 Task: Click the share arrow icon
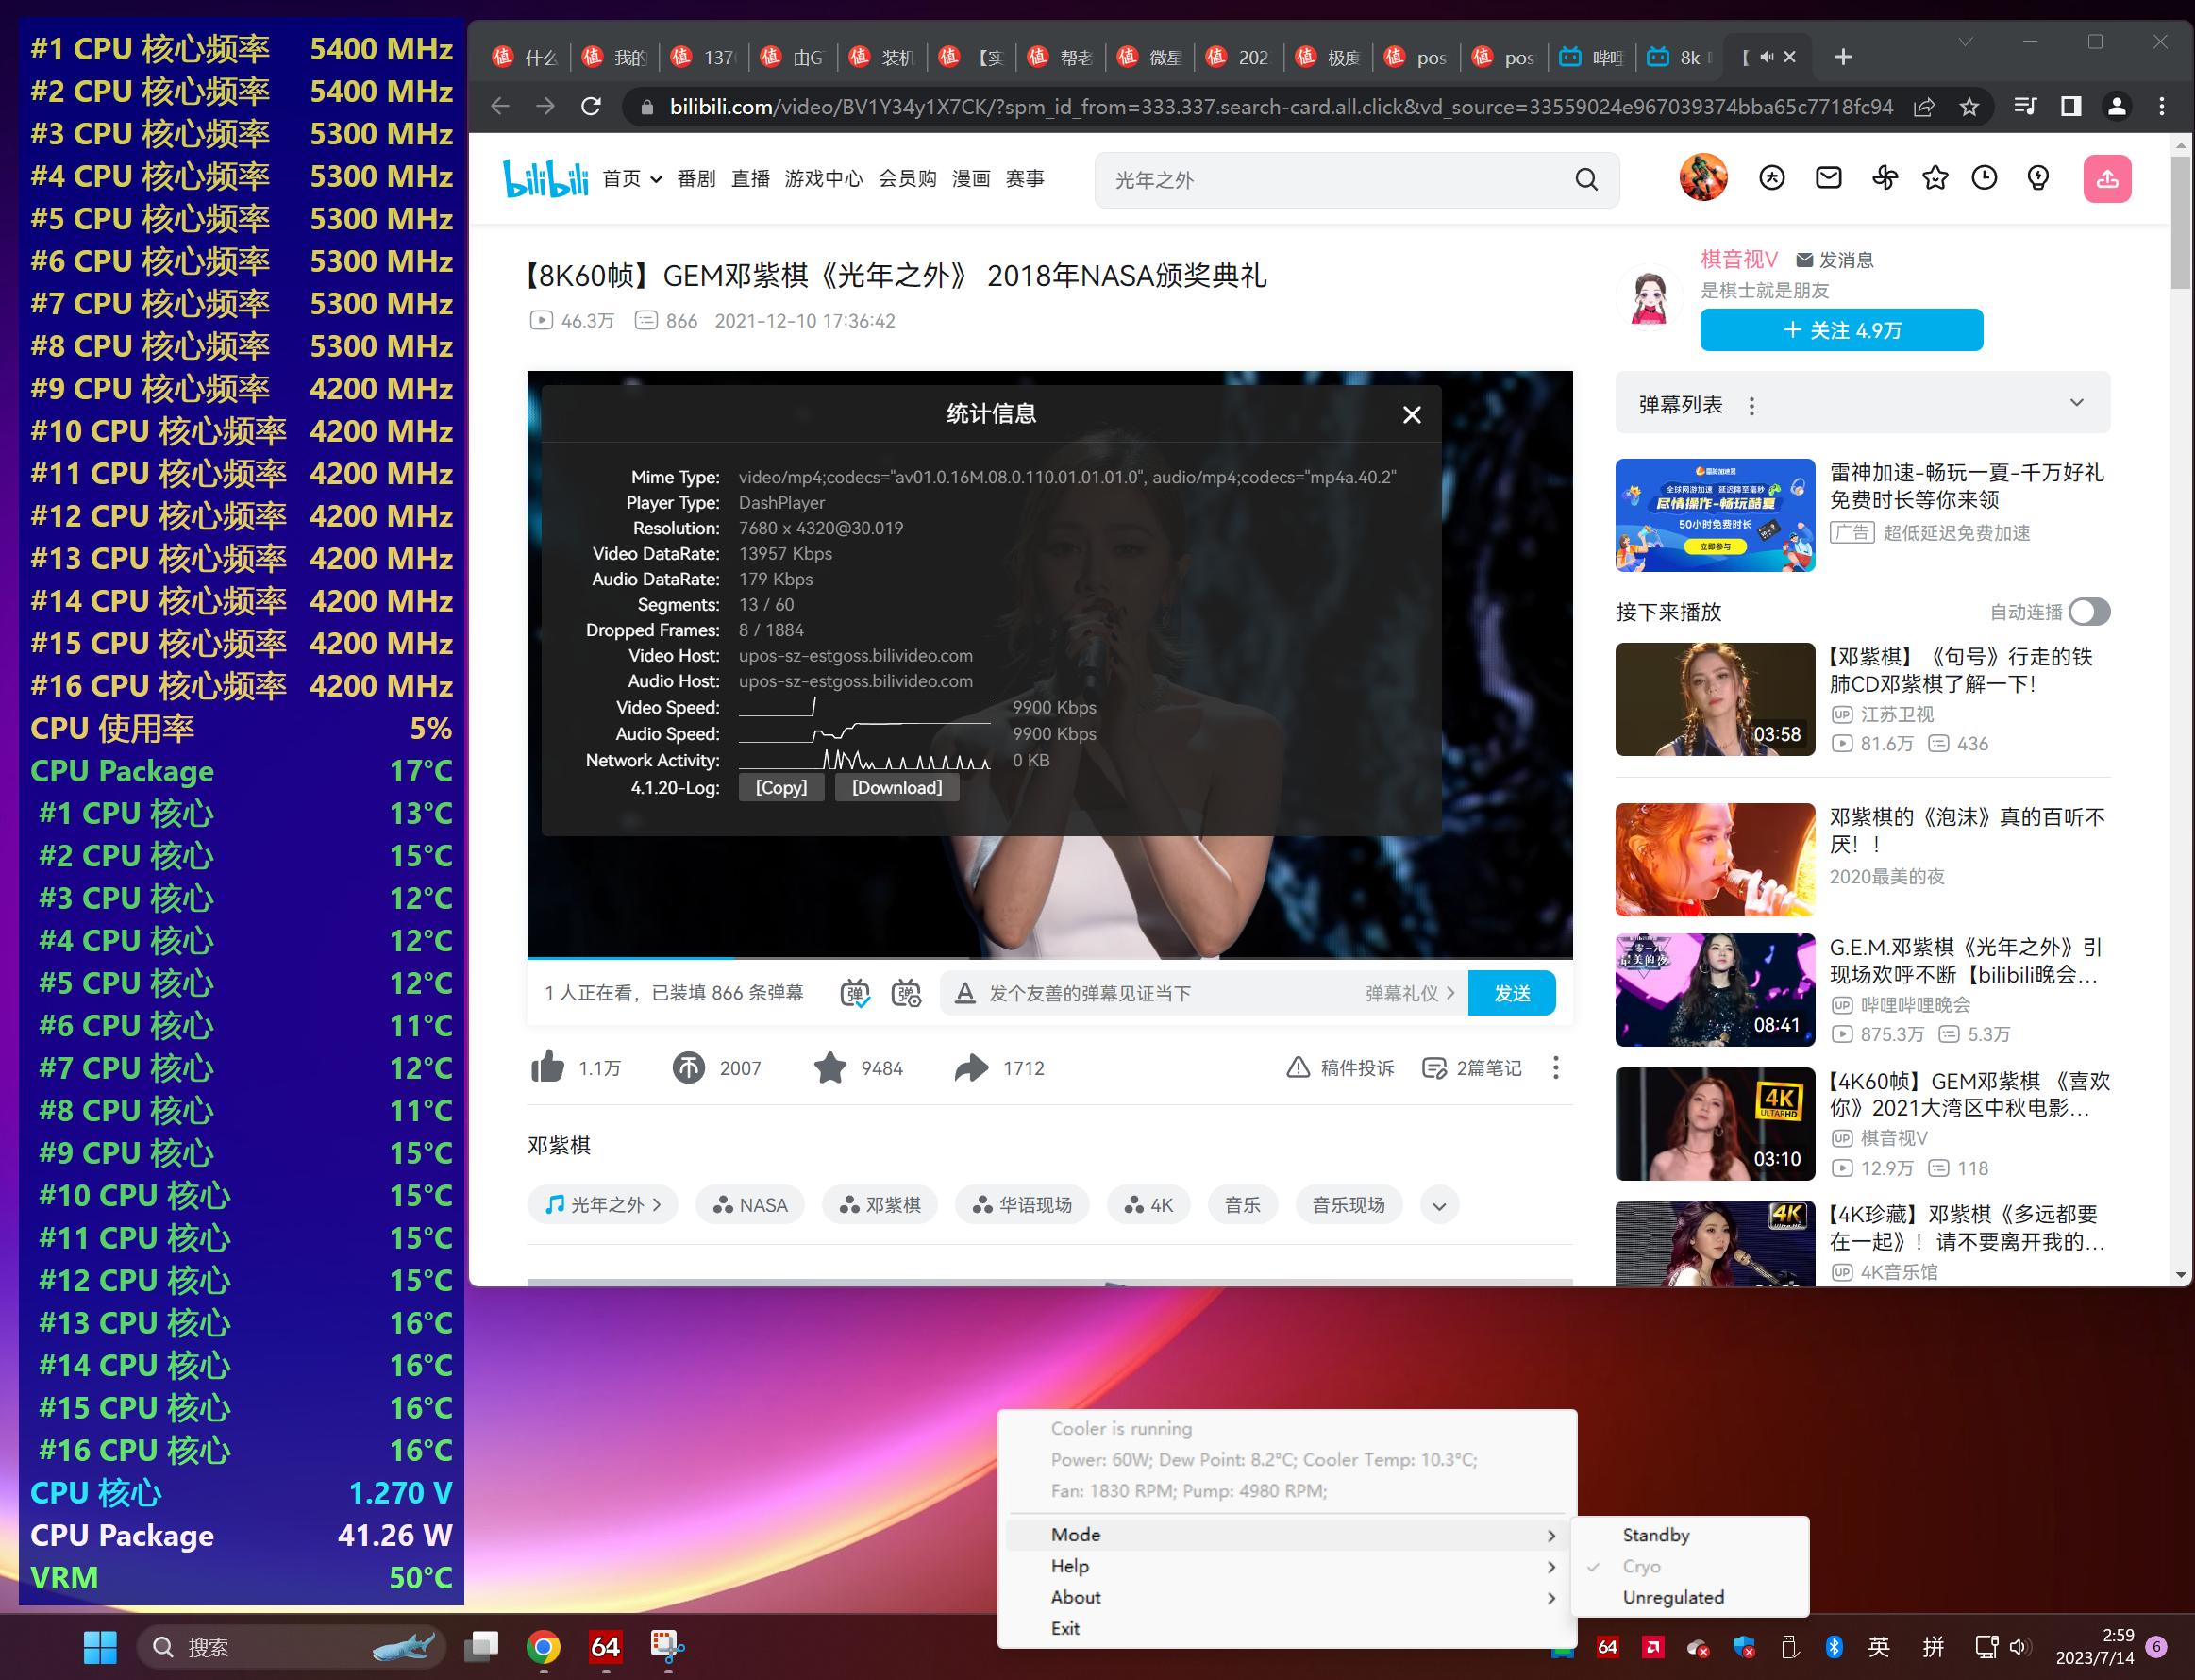(971, 1068)
